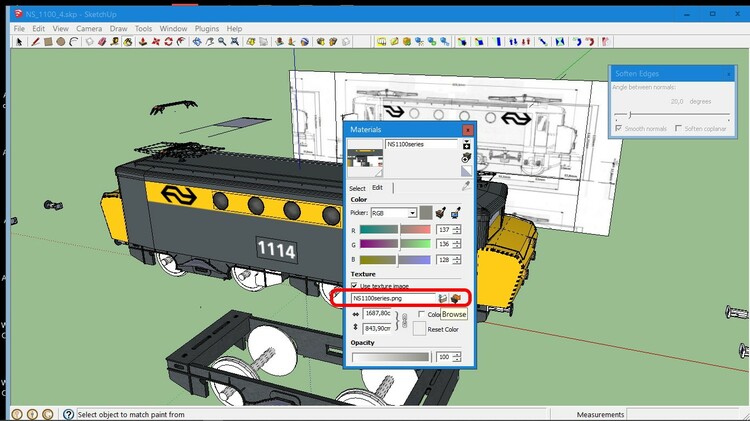This screenshot has width=750, height=421.
Task: Click the Reset Color swatch button
Action: (421, 329)
